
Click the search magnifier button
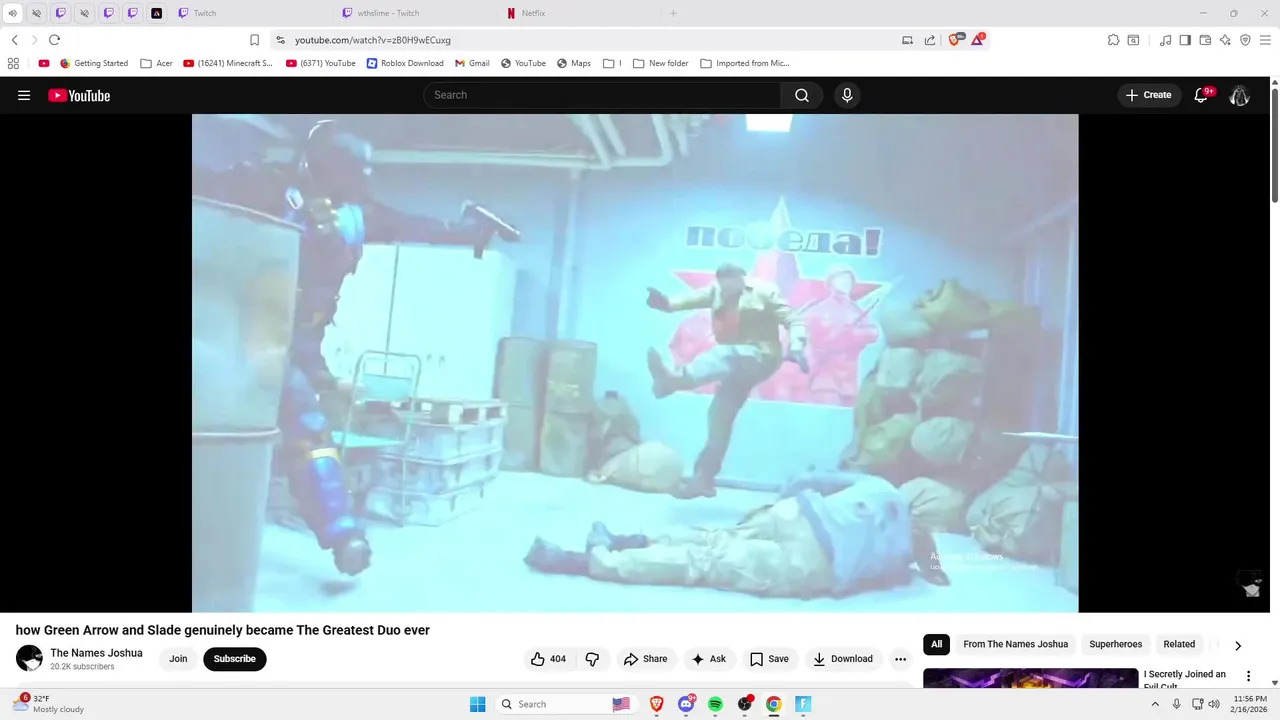coord(801,95)
